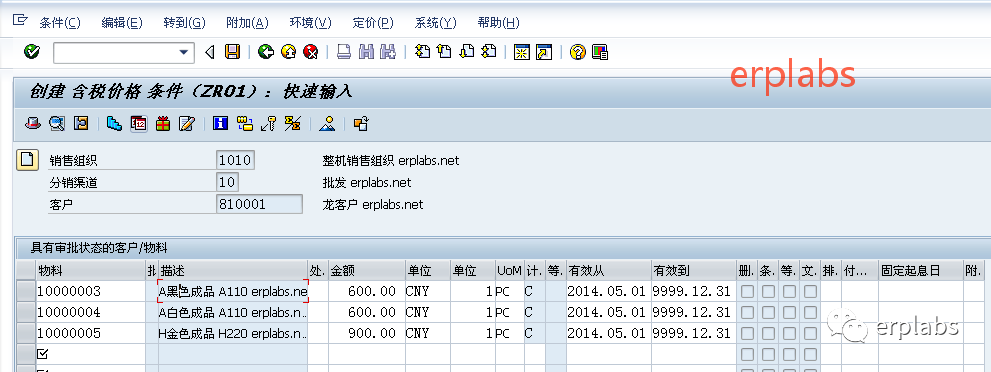The height and width of the screenshot is (372, 991).
Task: Open the 定价(P) menu
Action: coord(373,23)
